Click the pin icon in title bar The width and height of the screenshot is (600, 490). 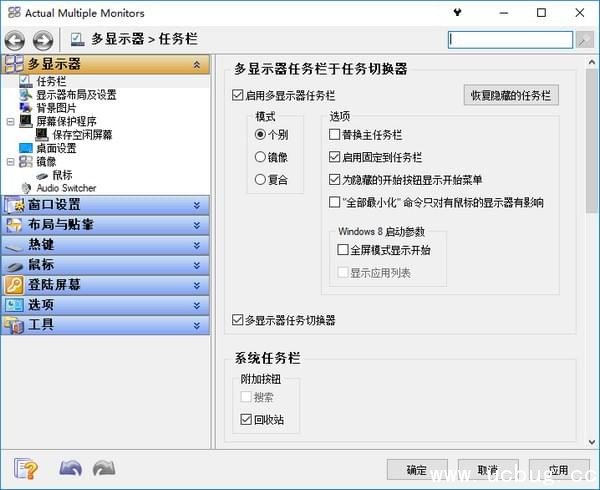457,13
